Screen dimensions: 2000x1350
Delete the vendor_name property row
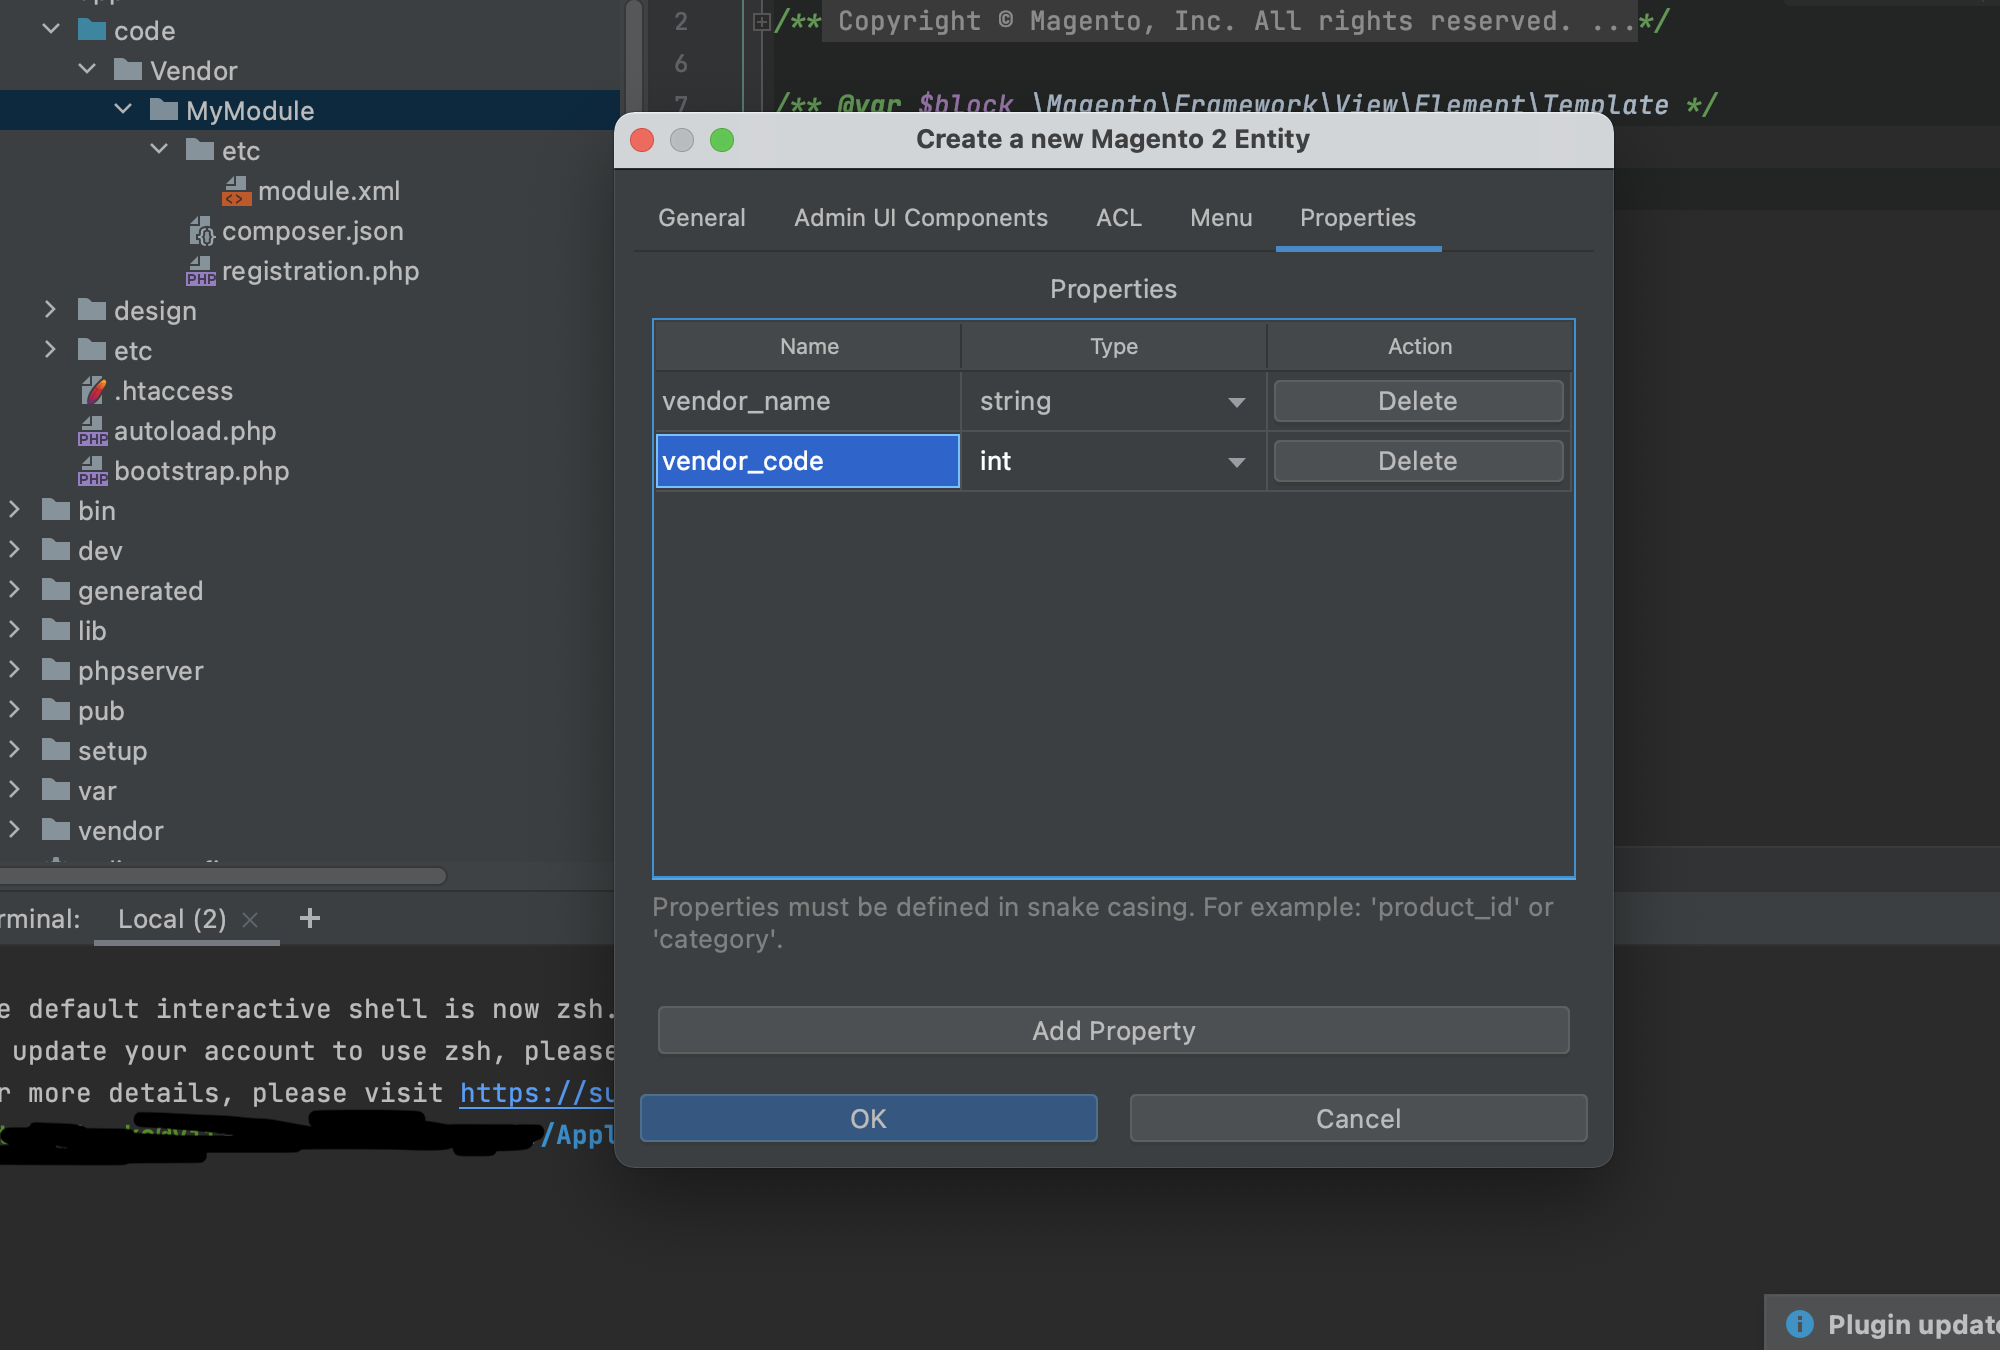tap(1417, 401)
